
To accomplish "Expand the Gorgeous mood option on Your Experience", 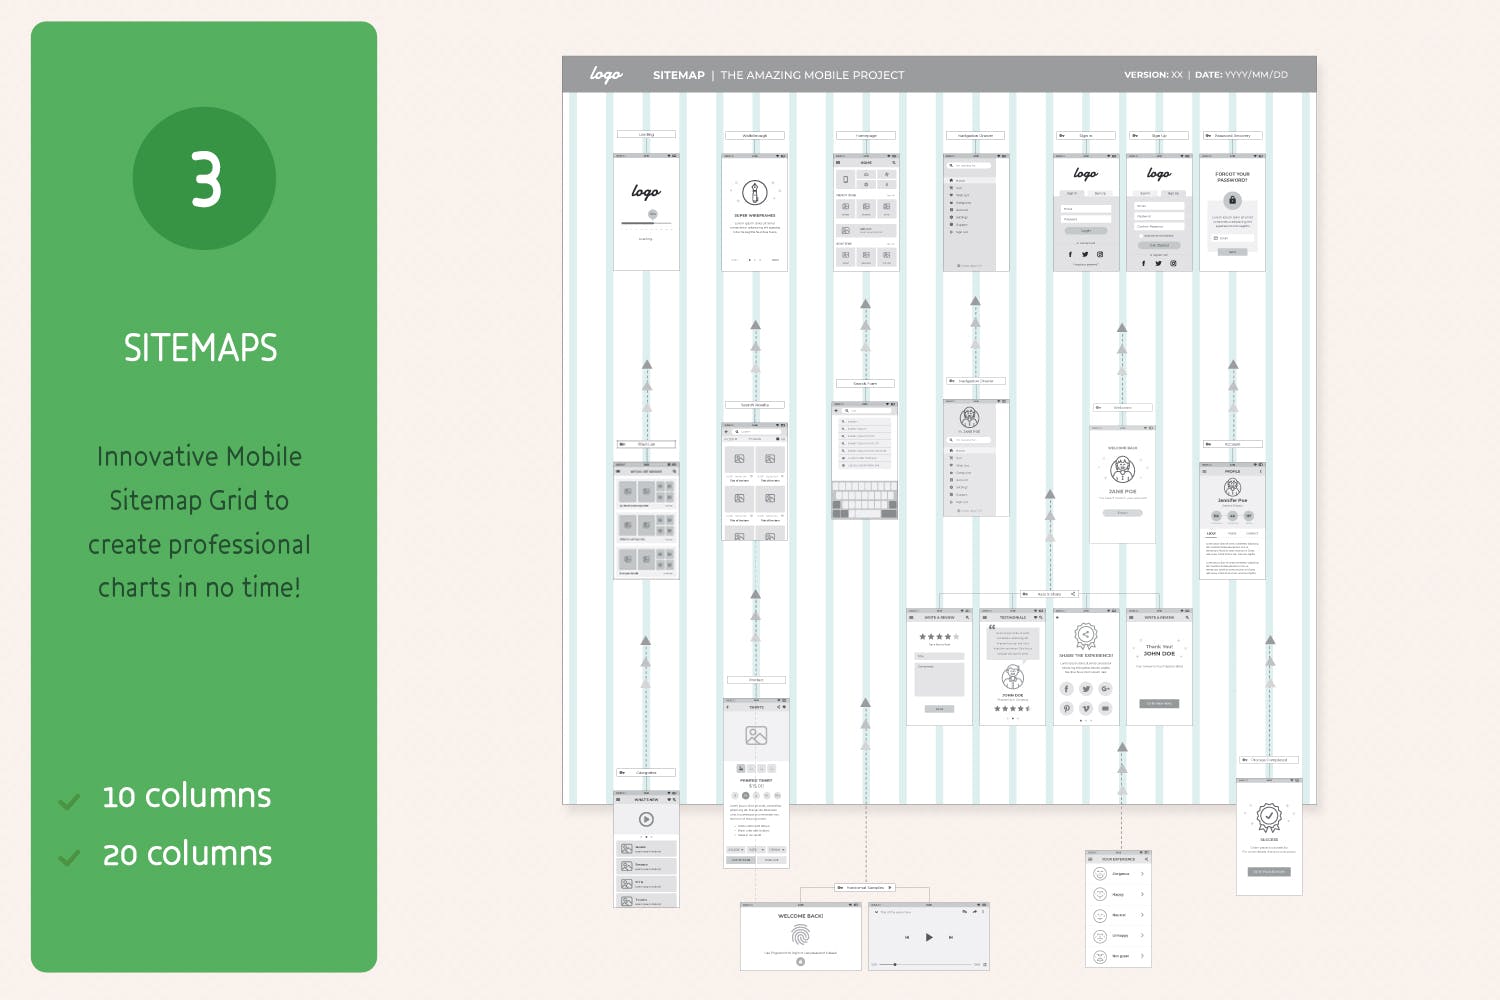I will (1142, 873).
